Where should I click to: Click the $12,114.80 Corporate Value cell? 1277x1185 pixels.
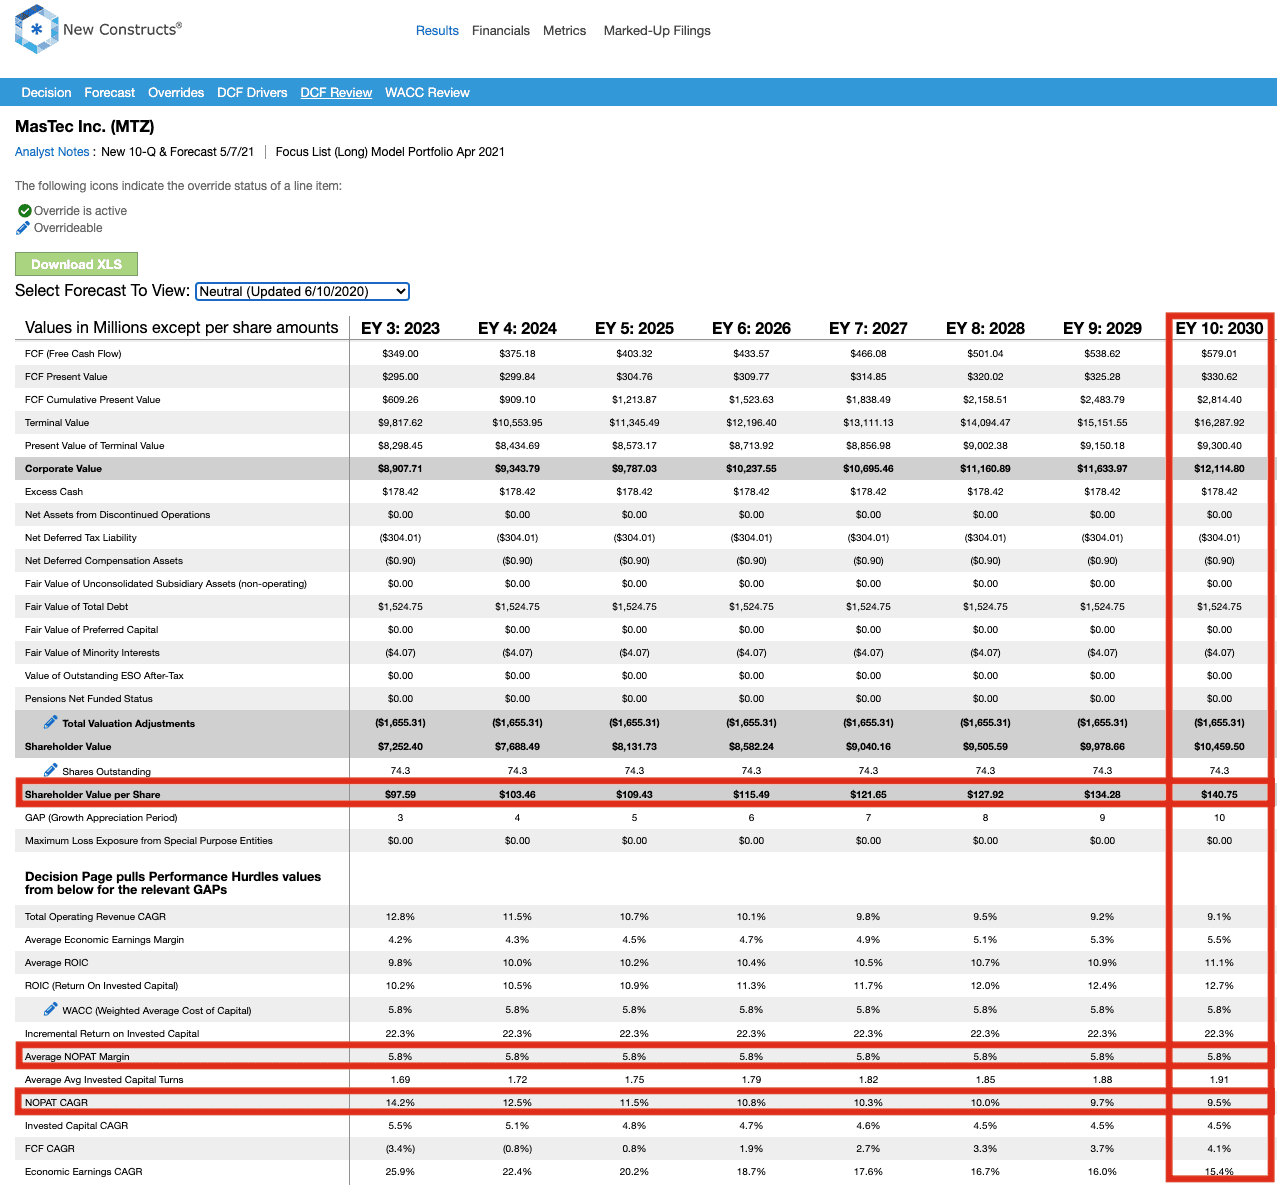(x=1219, y=469)
